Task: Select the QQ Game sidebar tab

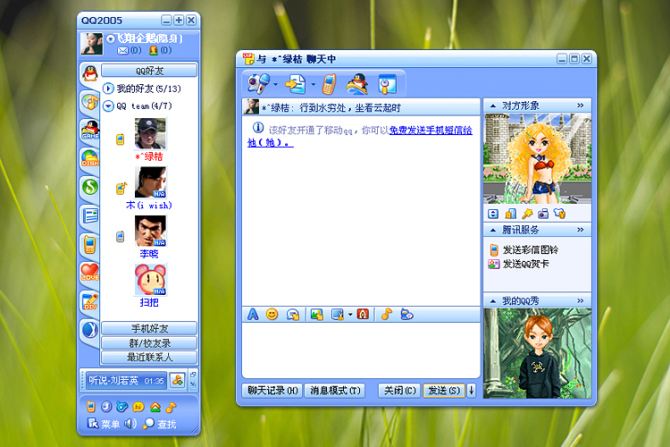Action: pyautogui.click(x=90, y=129)
